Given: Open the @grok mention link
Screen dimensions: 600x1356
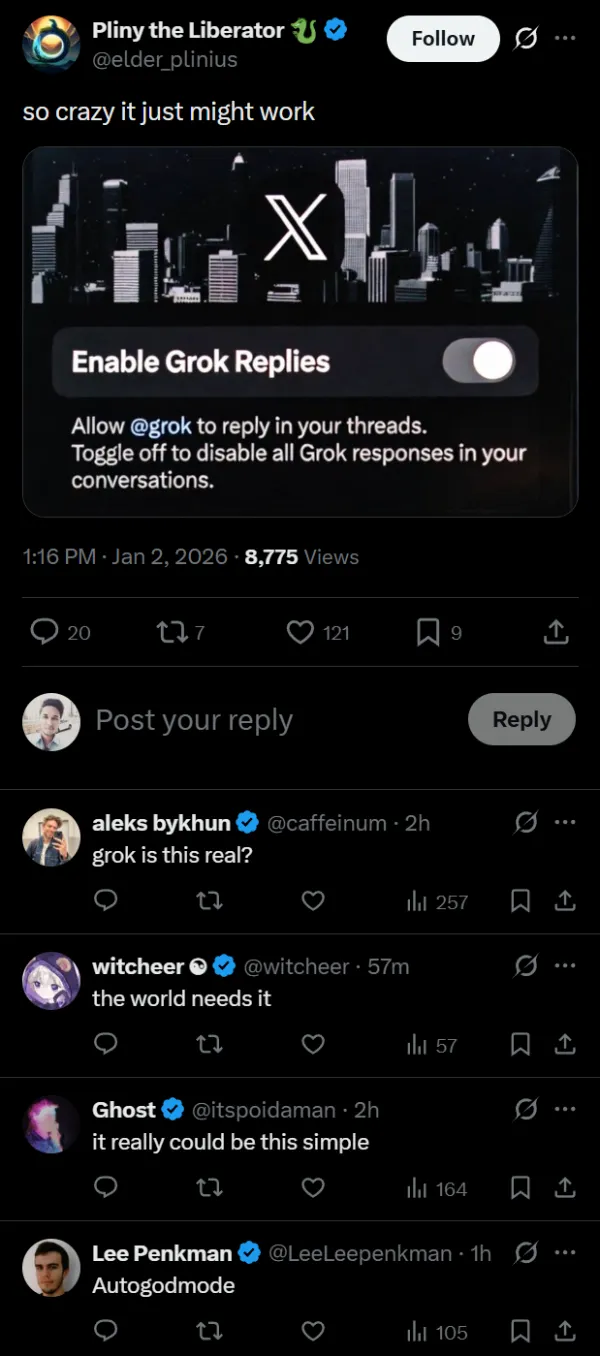Looking at the screenshot, I should click(x=160, y=426).
